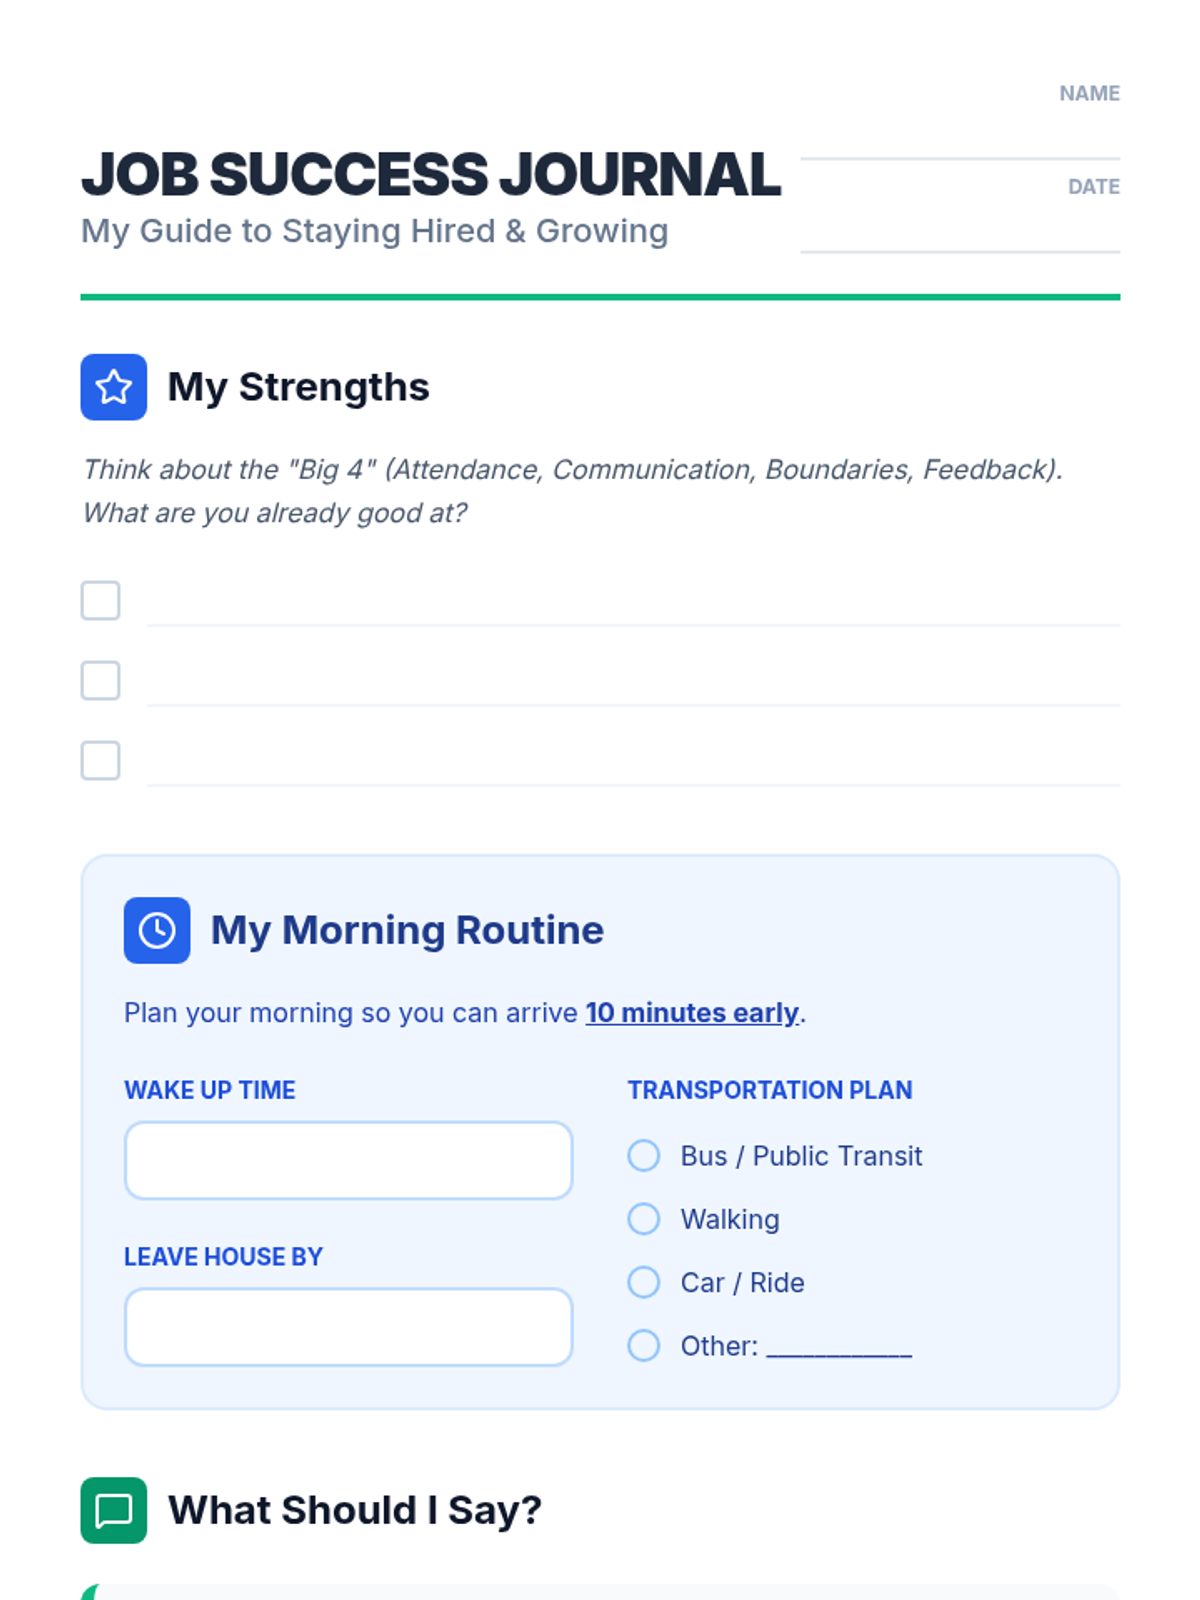Click the underlined 10 minutes early text

click(x=692, y=1013)
